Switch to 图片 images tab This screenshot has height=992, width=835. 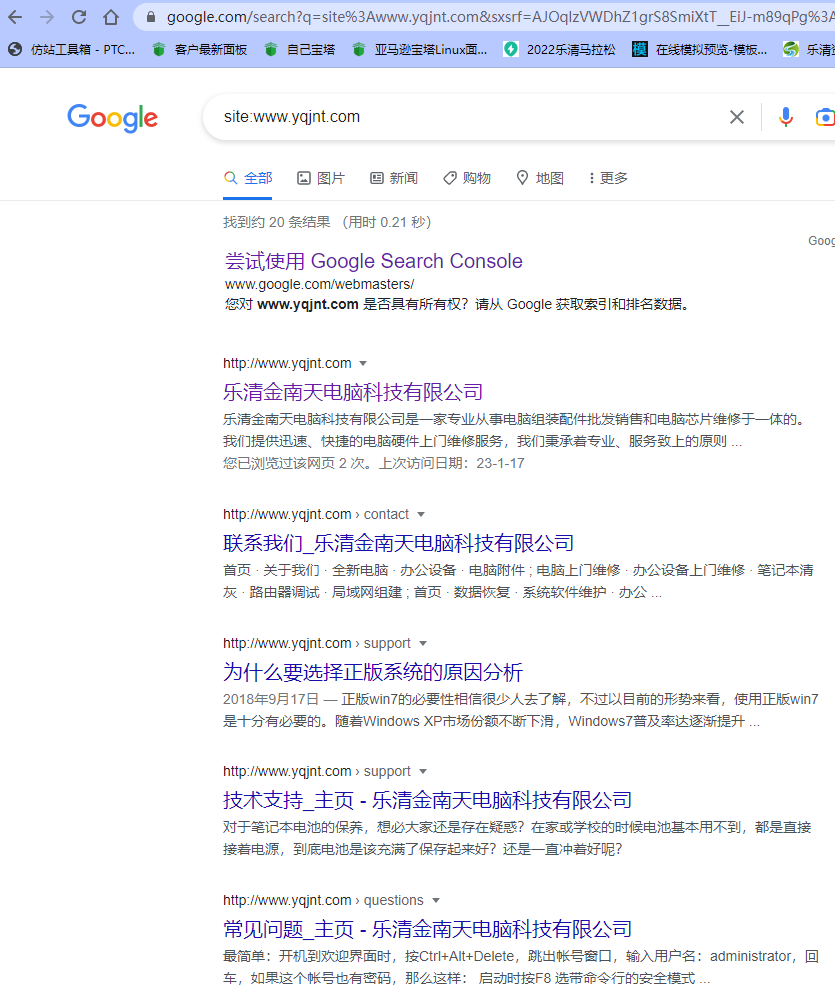[321, 178]
